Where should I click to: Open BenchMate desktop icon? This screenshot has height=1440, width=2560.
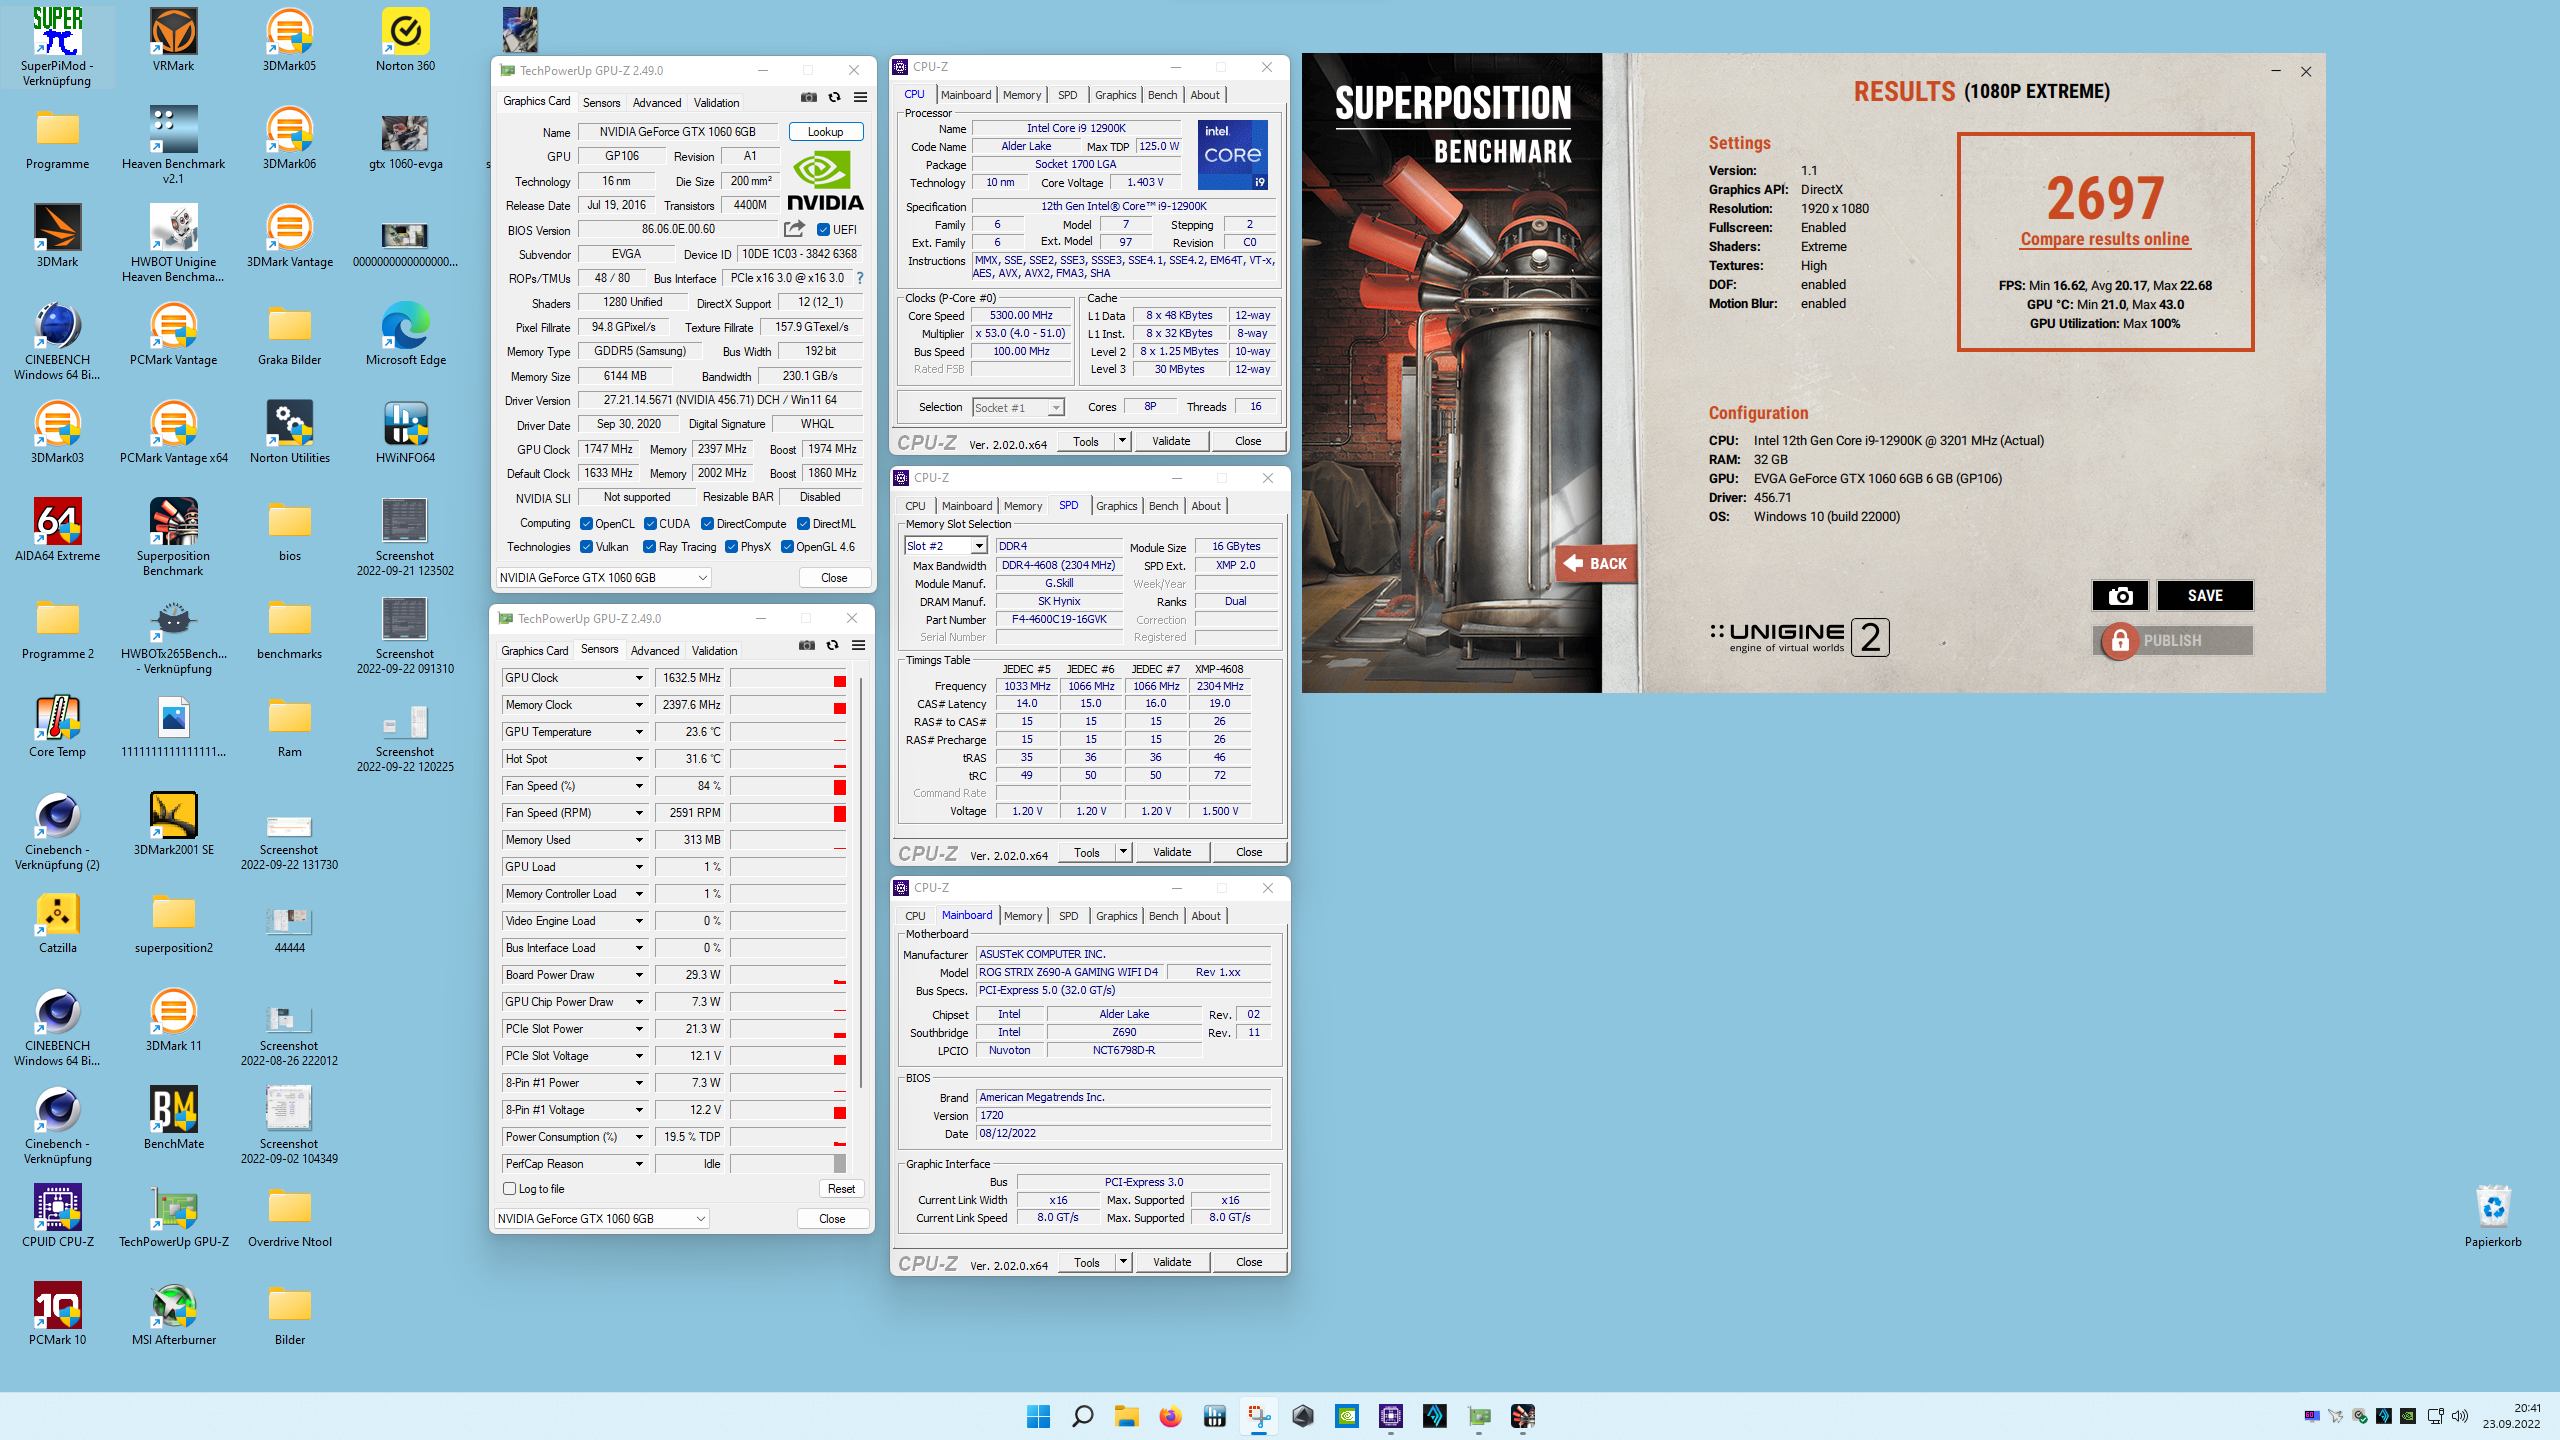point(173,1118)
